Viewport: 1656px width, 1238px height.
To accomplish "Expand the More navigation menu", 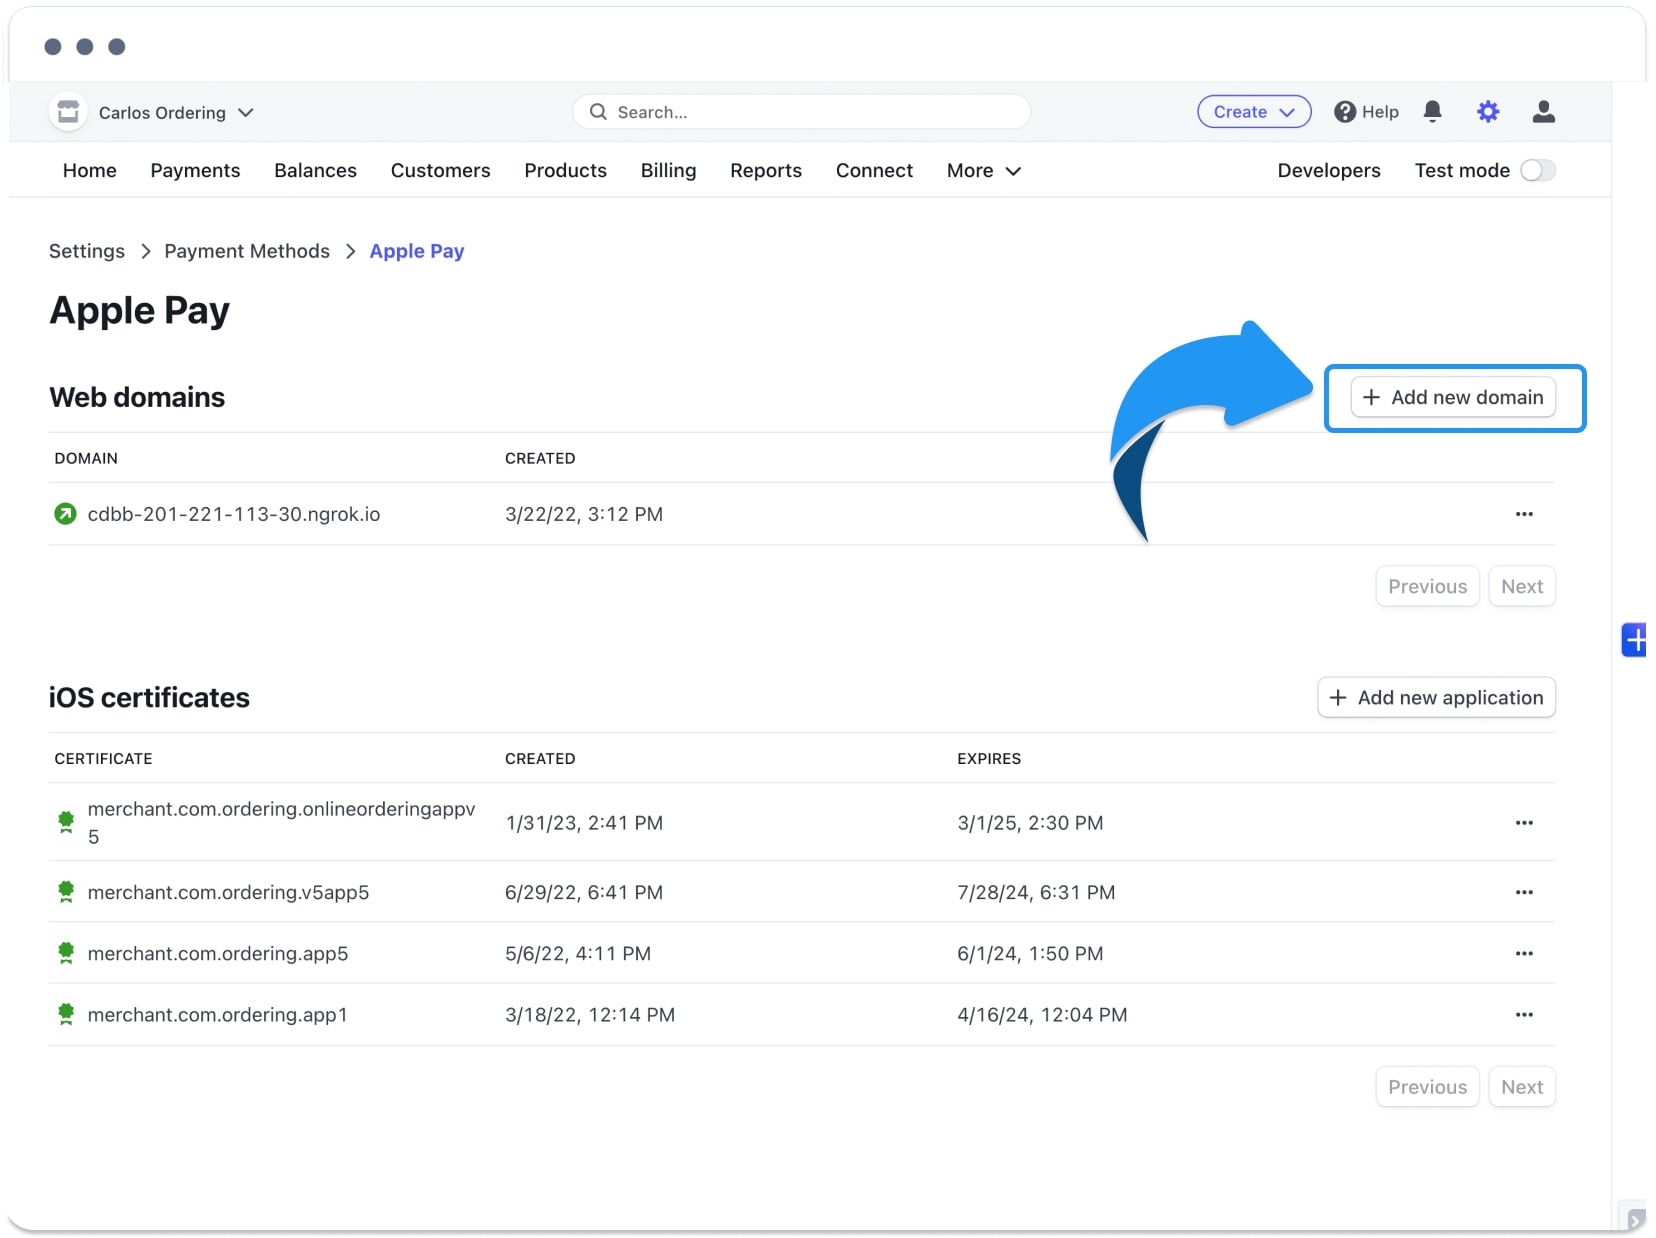I will (983, 171).
